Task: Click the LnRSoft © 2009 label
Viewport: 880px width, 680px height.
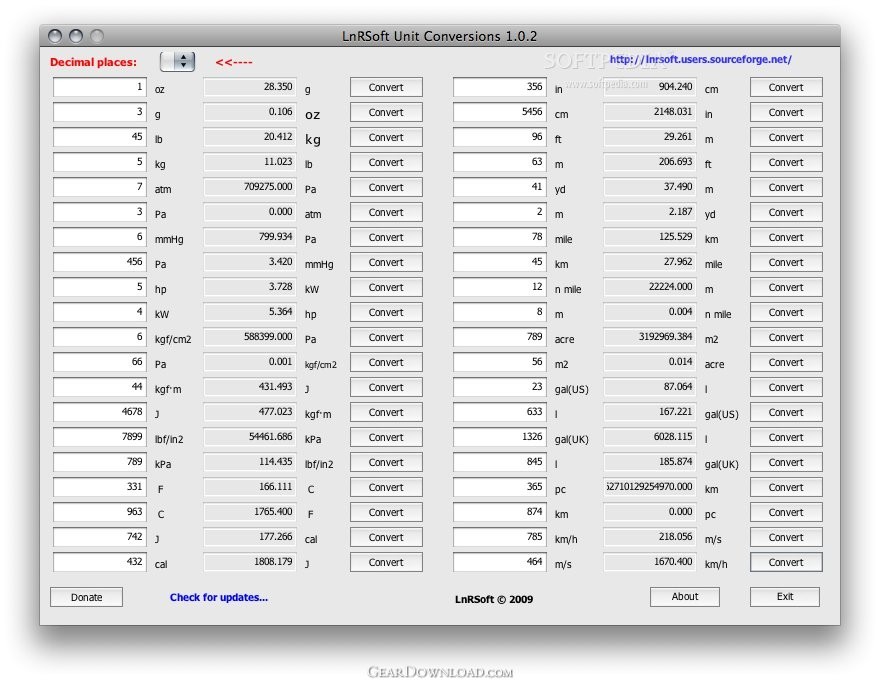Action: 494,599
